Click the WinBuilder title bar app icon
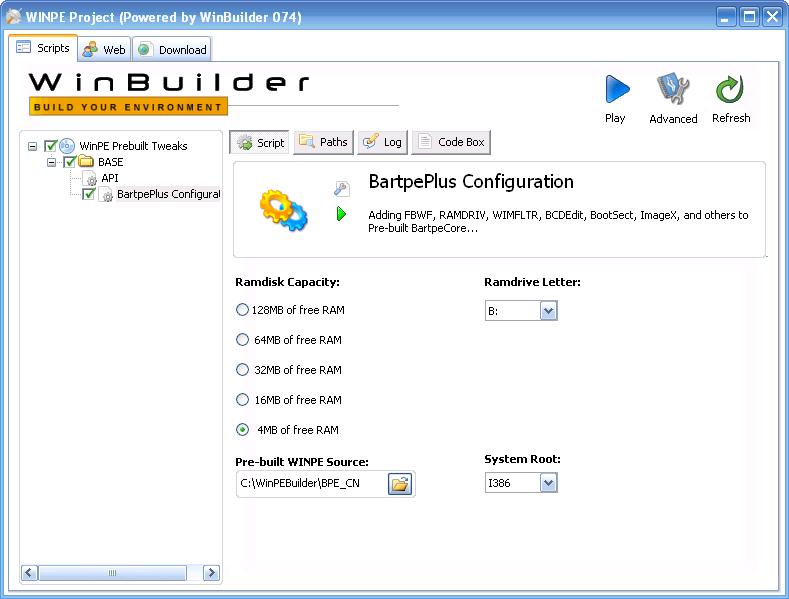 (13, 17)
